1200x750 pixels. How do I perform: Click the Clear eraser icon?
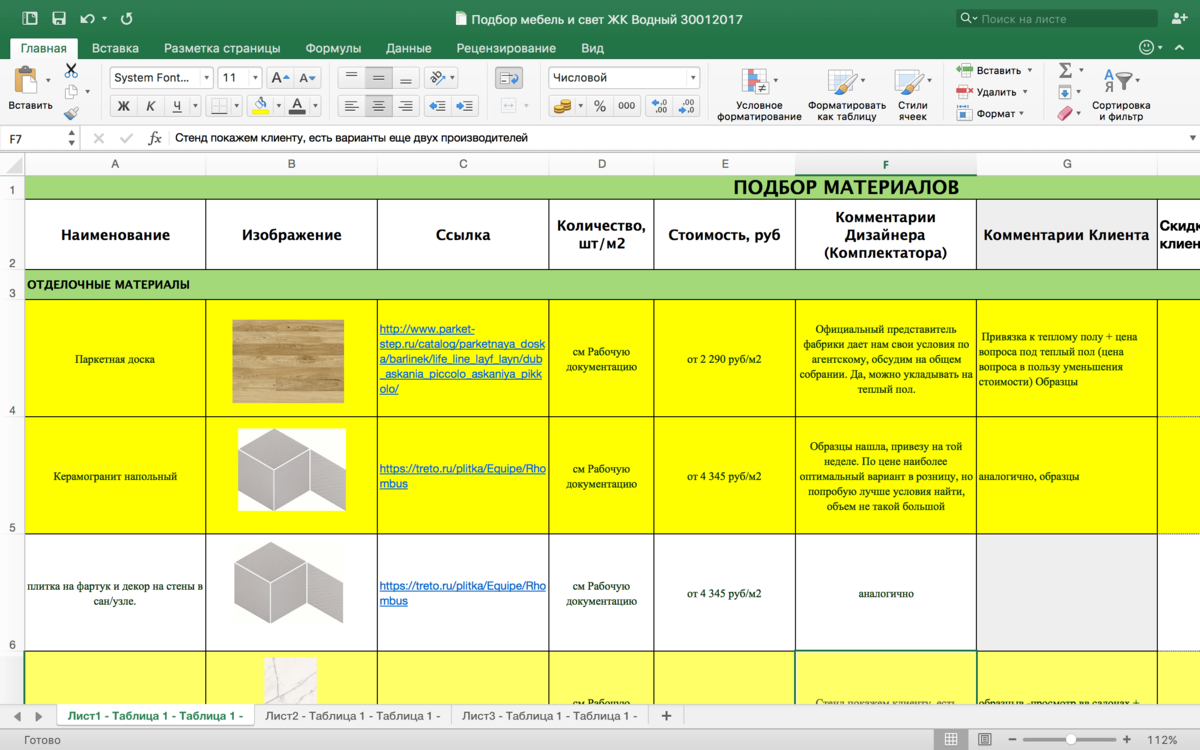coord(1065,114)
